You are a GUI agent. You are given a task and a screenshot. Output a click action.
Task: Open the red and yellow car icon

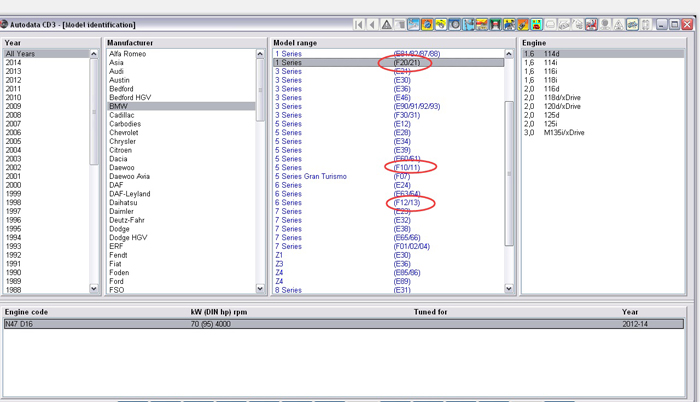click(482, 25)
